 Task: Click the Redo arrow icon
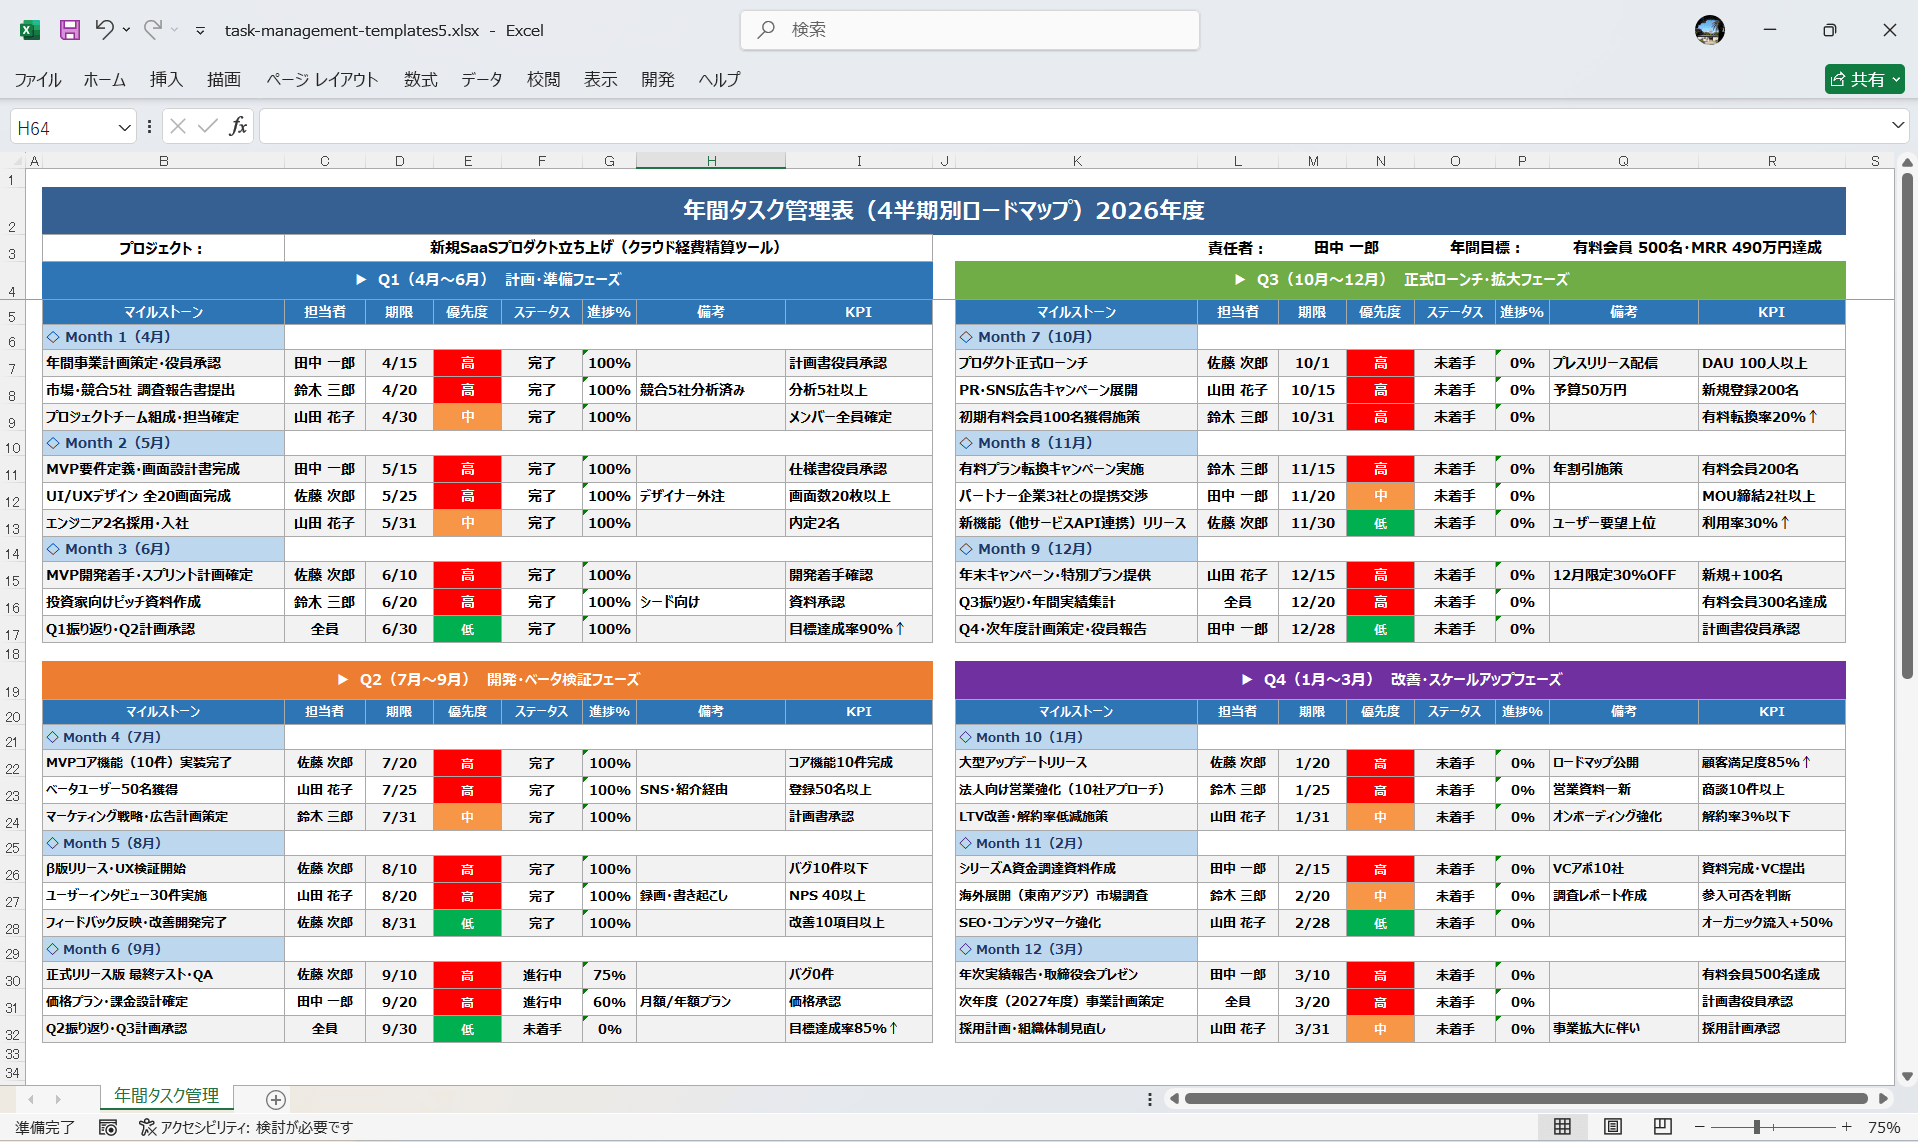point(152,29)
